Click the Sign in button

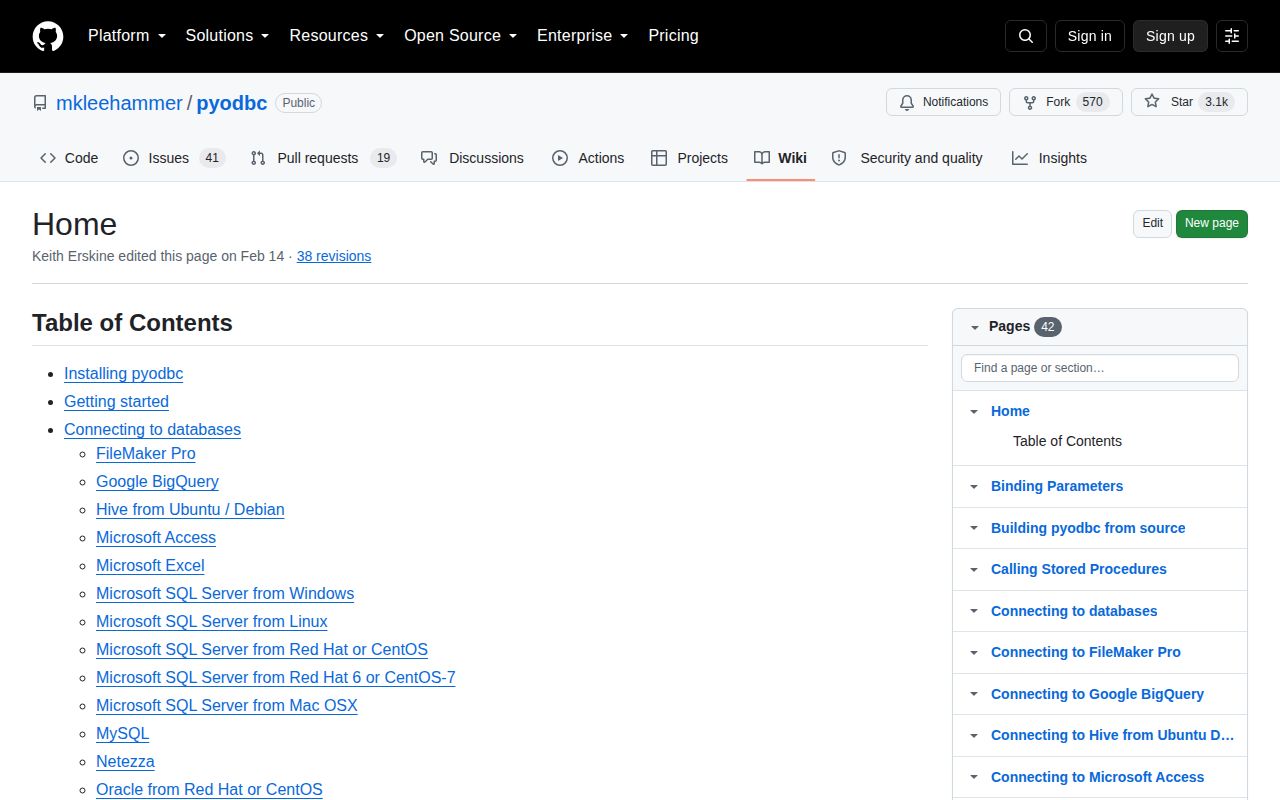(1089, 36)
